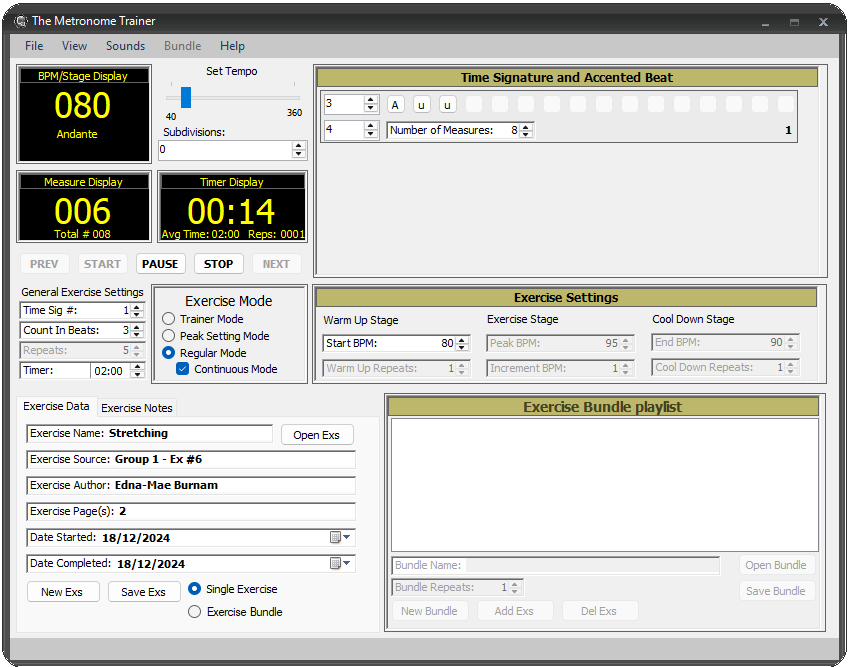
Task: Increase the time signature top number
Action: pyautogui.click(x=371, y=99)
